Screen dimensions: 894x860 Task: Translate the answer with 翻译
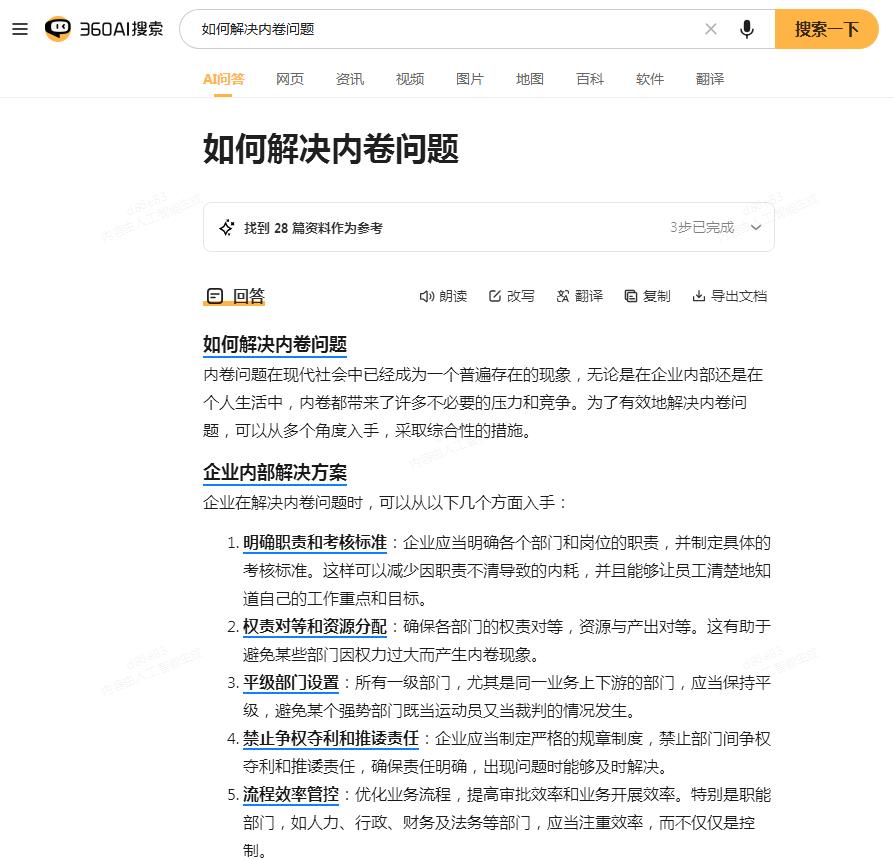coord(580,296)
